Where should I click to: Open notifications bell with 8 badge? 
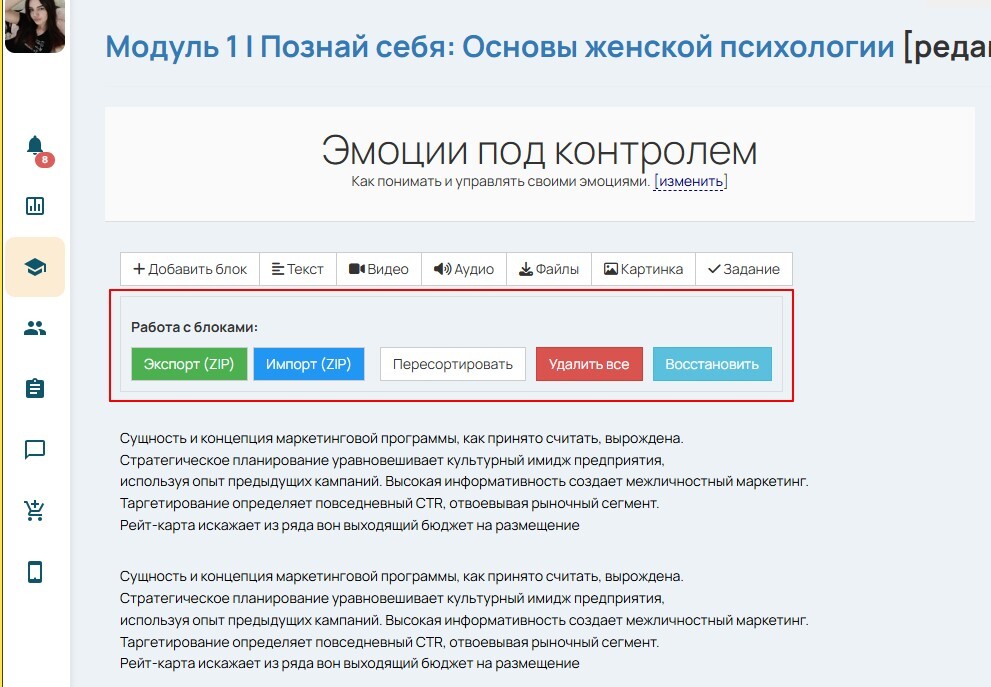pos(36,147)
